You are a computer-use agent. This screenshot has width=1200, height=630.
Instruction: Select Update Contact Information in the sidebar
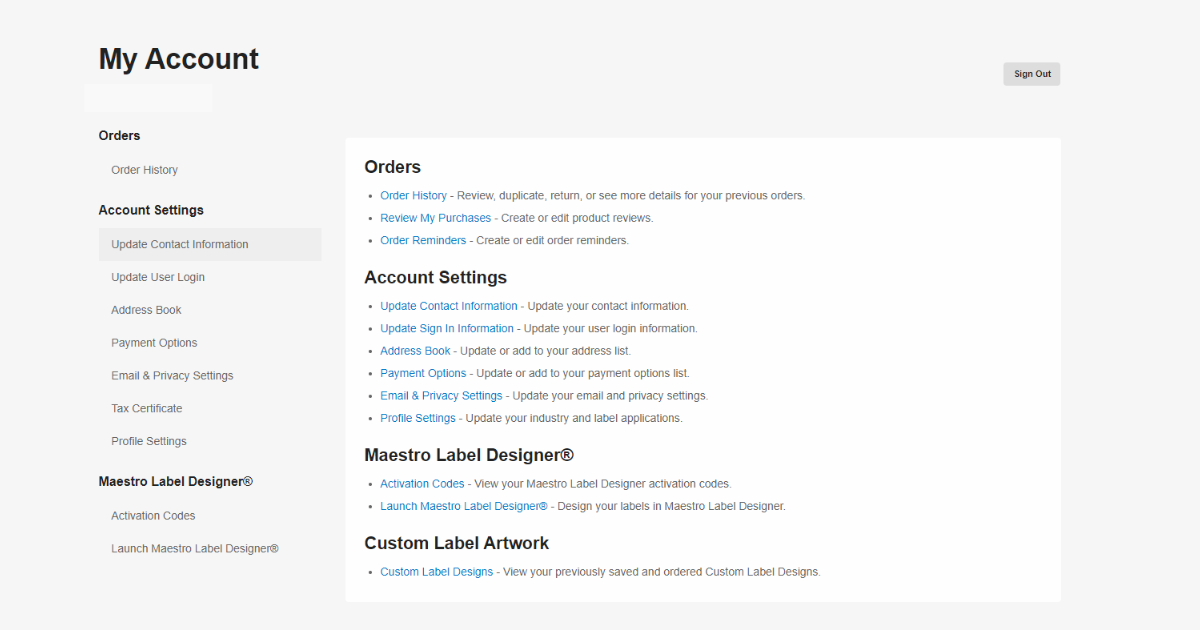(180, 243)
